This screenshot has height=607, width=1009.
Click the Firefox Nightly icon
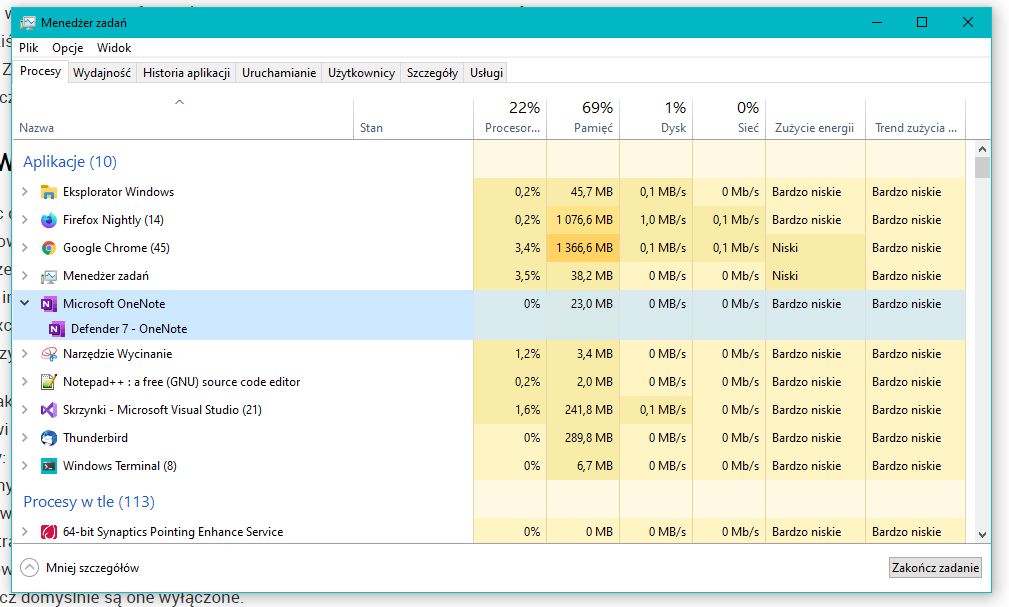(48, 220)
